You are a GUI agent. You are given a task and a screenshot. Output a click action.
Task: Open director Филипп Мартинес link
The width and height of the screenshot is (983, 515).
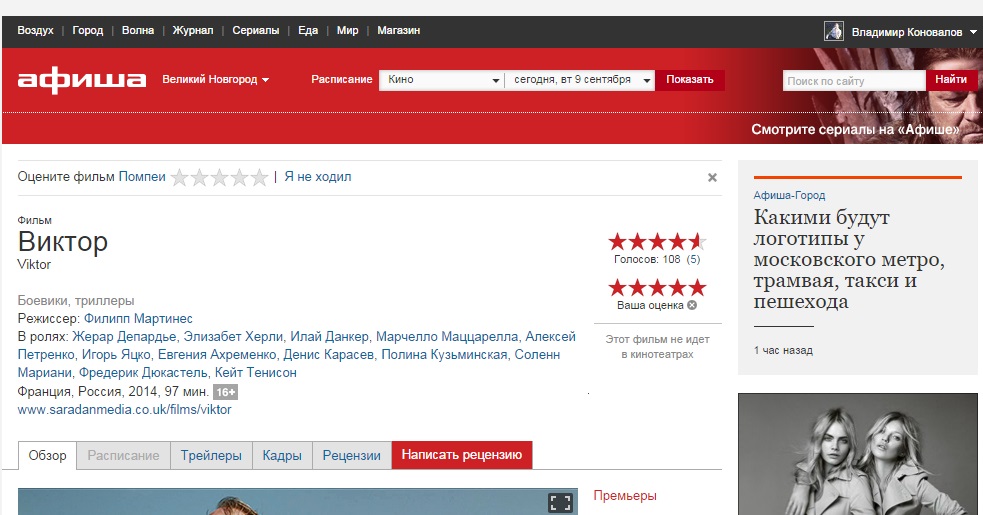(x=139, y=319)
